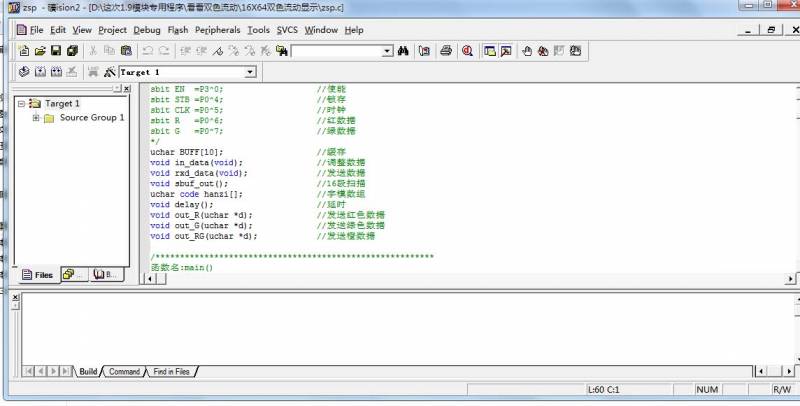Click the editor horizontal scrollbar left arrow
Image resolution: width=800 pixels, height=406 pixels.
pyautogui.click(x=151, y=279)
